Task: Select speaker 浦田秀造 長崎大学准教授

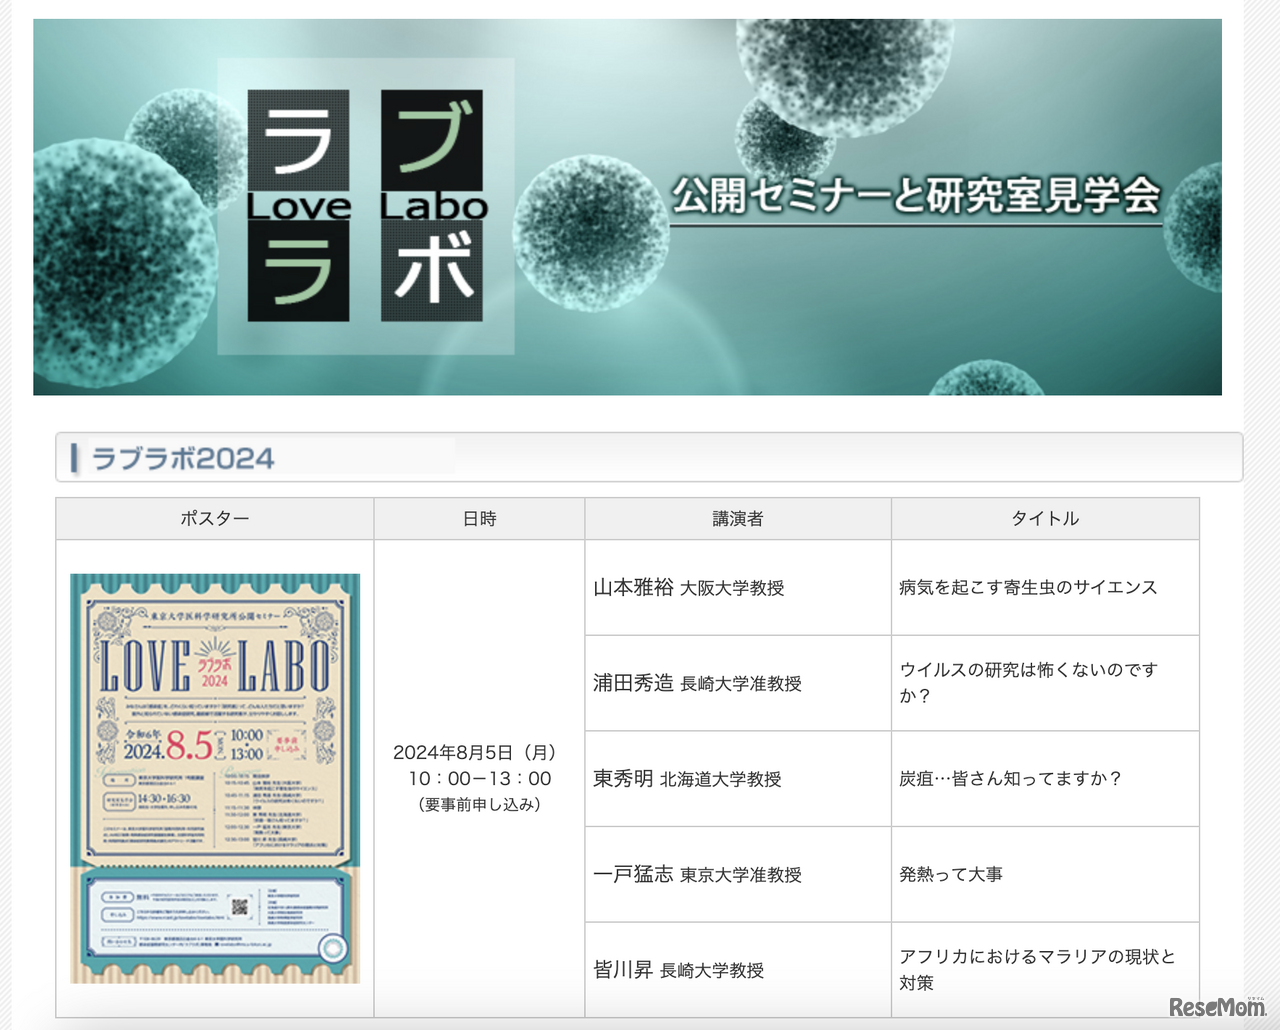Action: point(697,683)
